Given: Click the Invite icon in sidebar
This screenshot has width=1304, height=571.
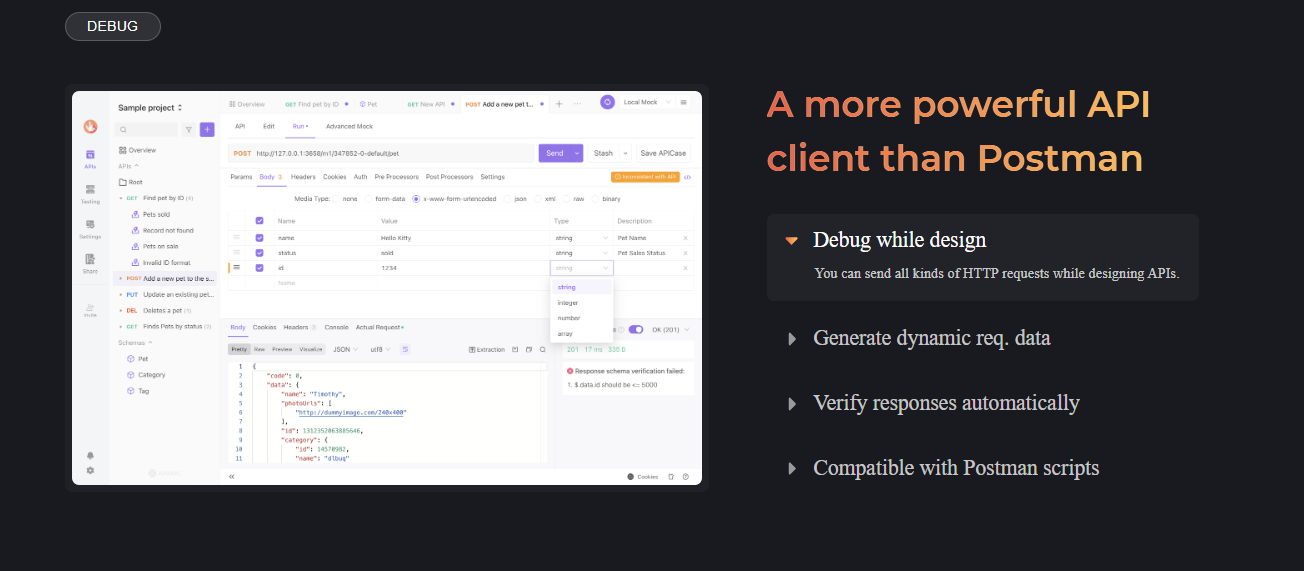Looking at the screenshot, I should point(90,309).
